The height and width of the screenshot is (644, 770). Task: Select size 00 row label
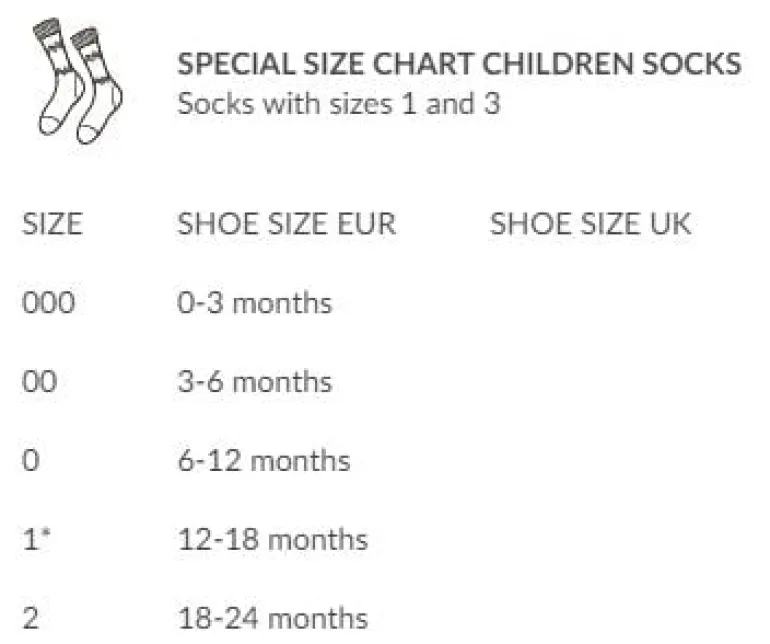39,382
